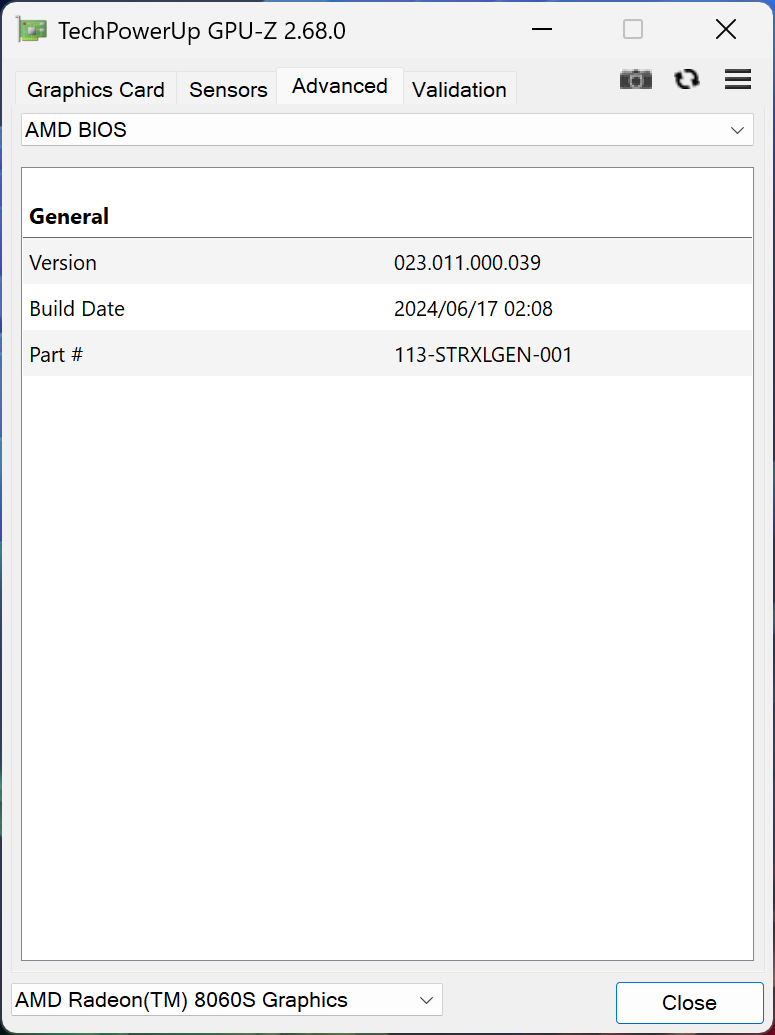
Task: Open the Sensors tab
Action: (228, 90)
